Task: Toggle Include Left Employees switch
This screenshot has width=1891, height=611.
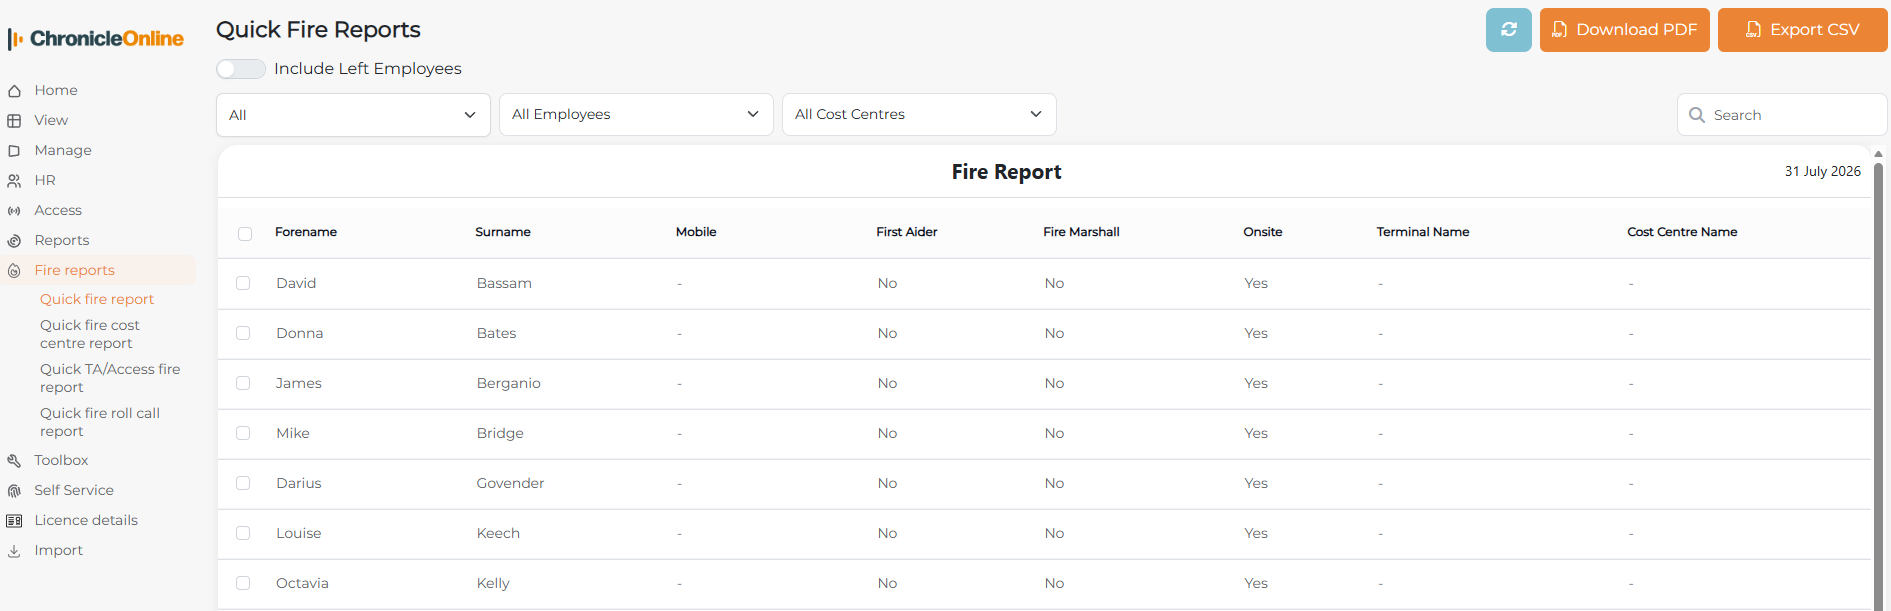Action: coord(241,69)
